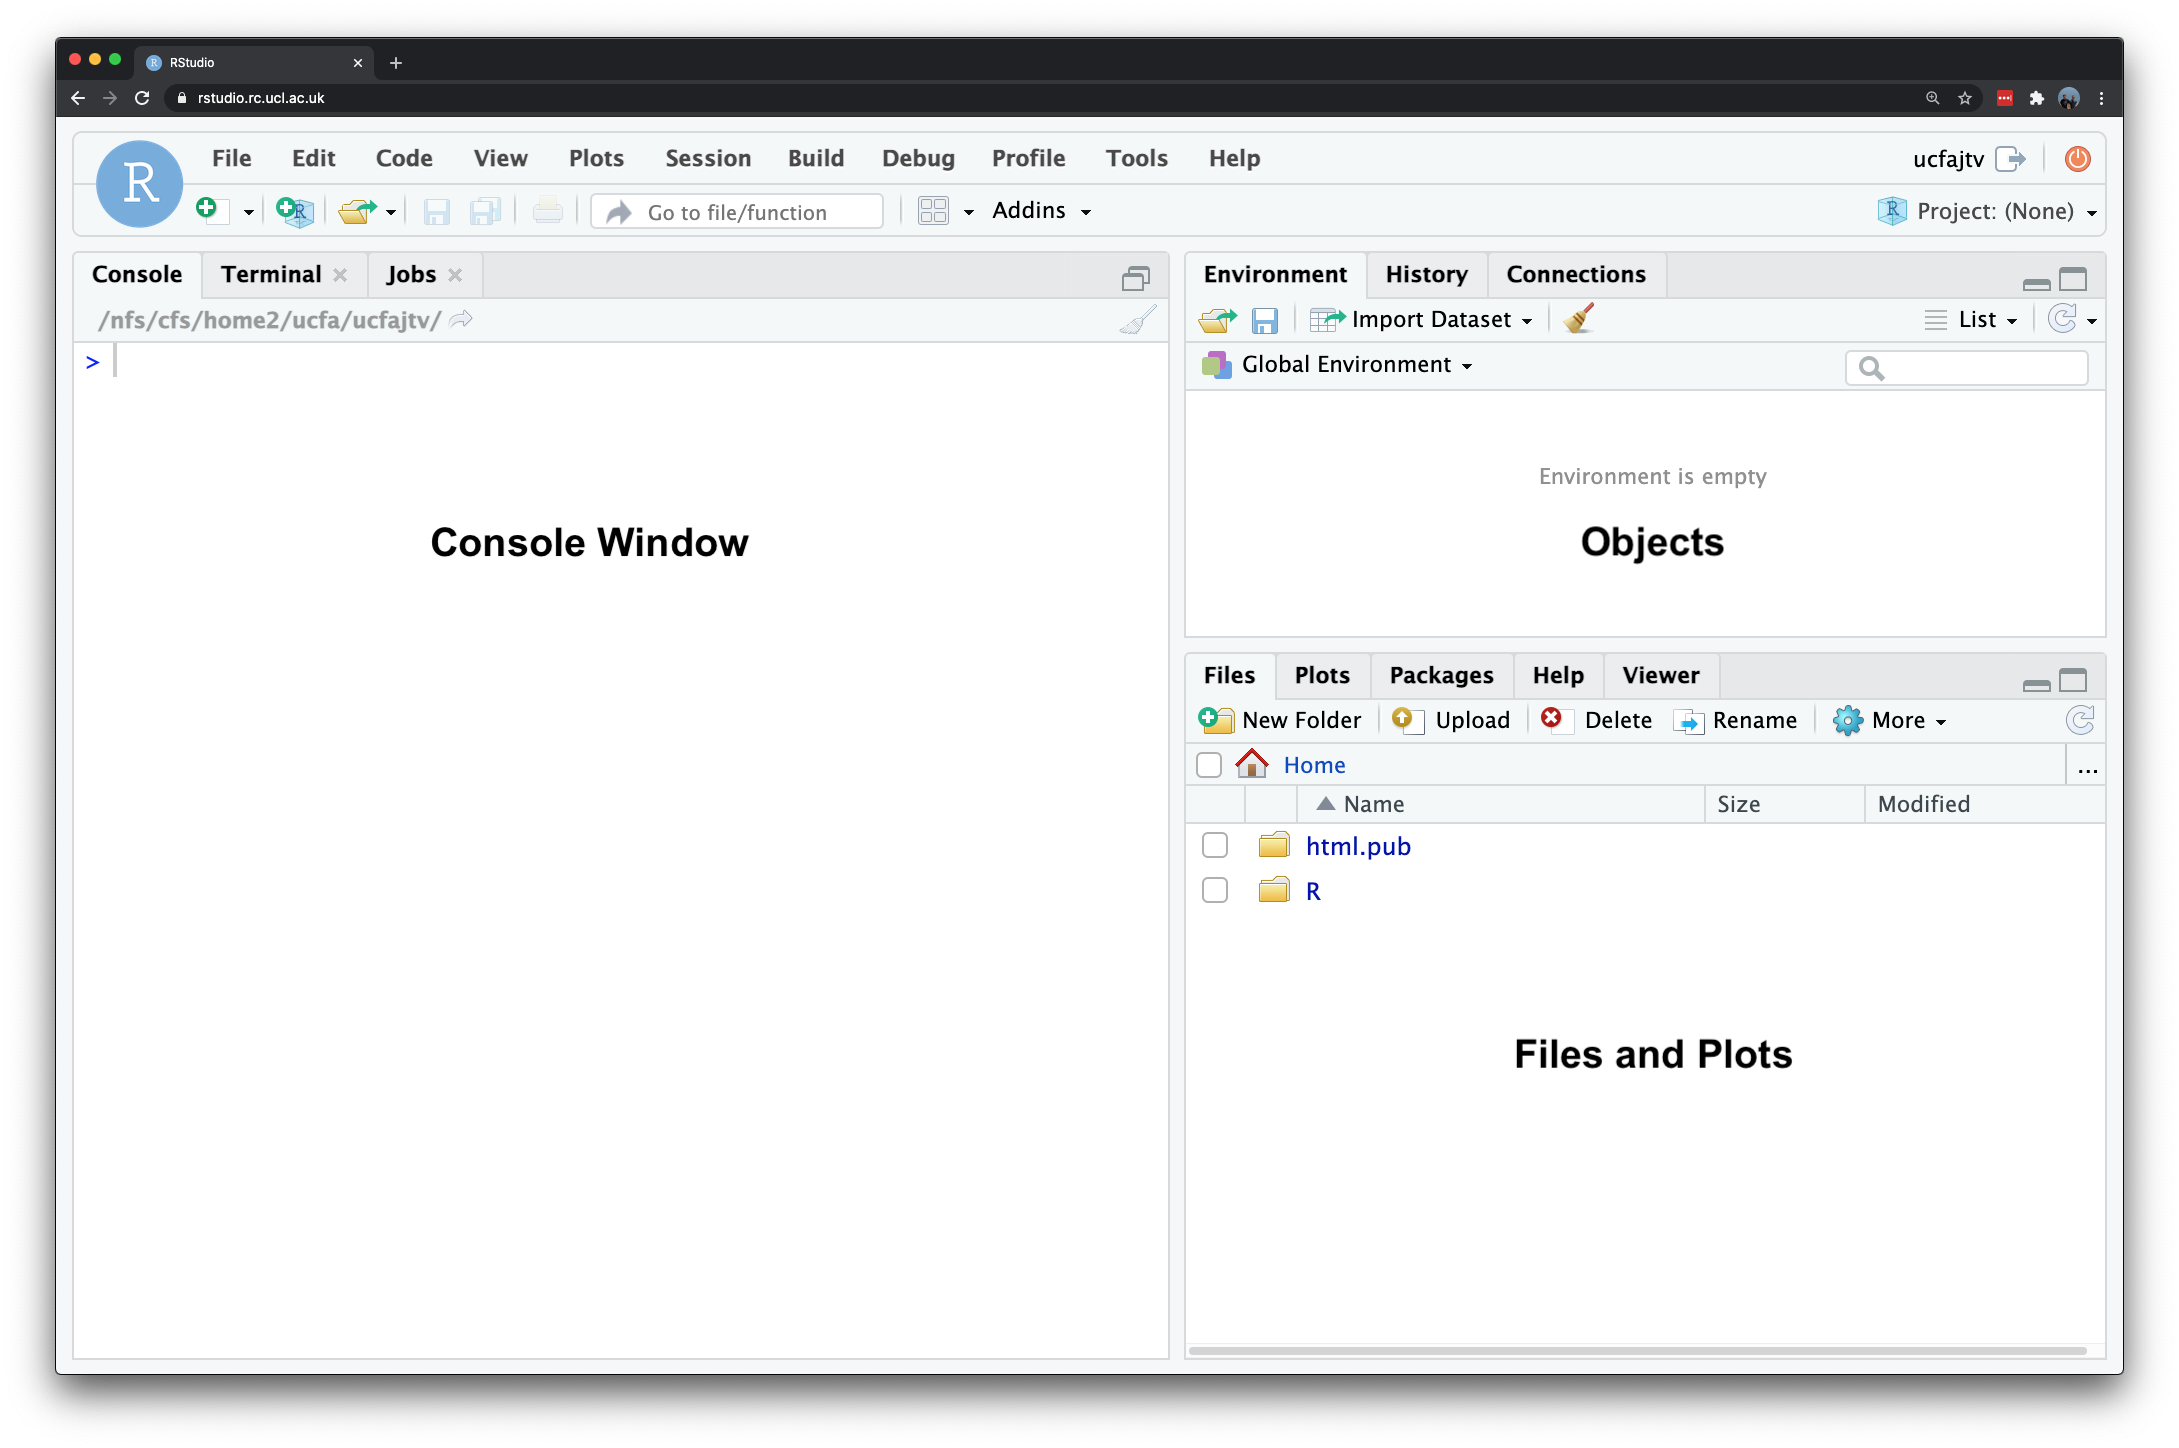Click the refresh environment icon
This screenshot has width=2179, height=1448.
click(x=2059, y=320)
